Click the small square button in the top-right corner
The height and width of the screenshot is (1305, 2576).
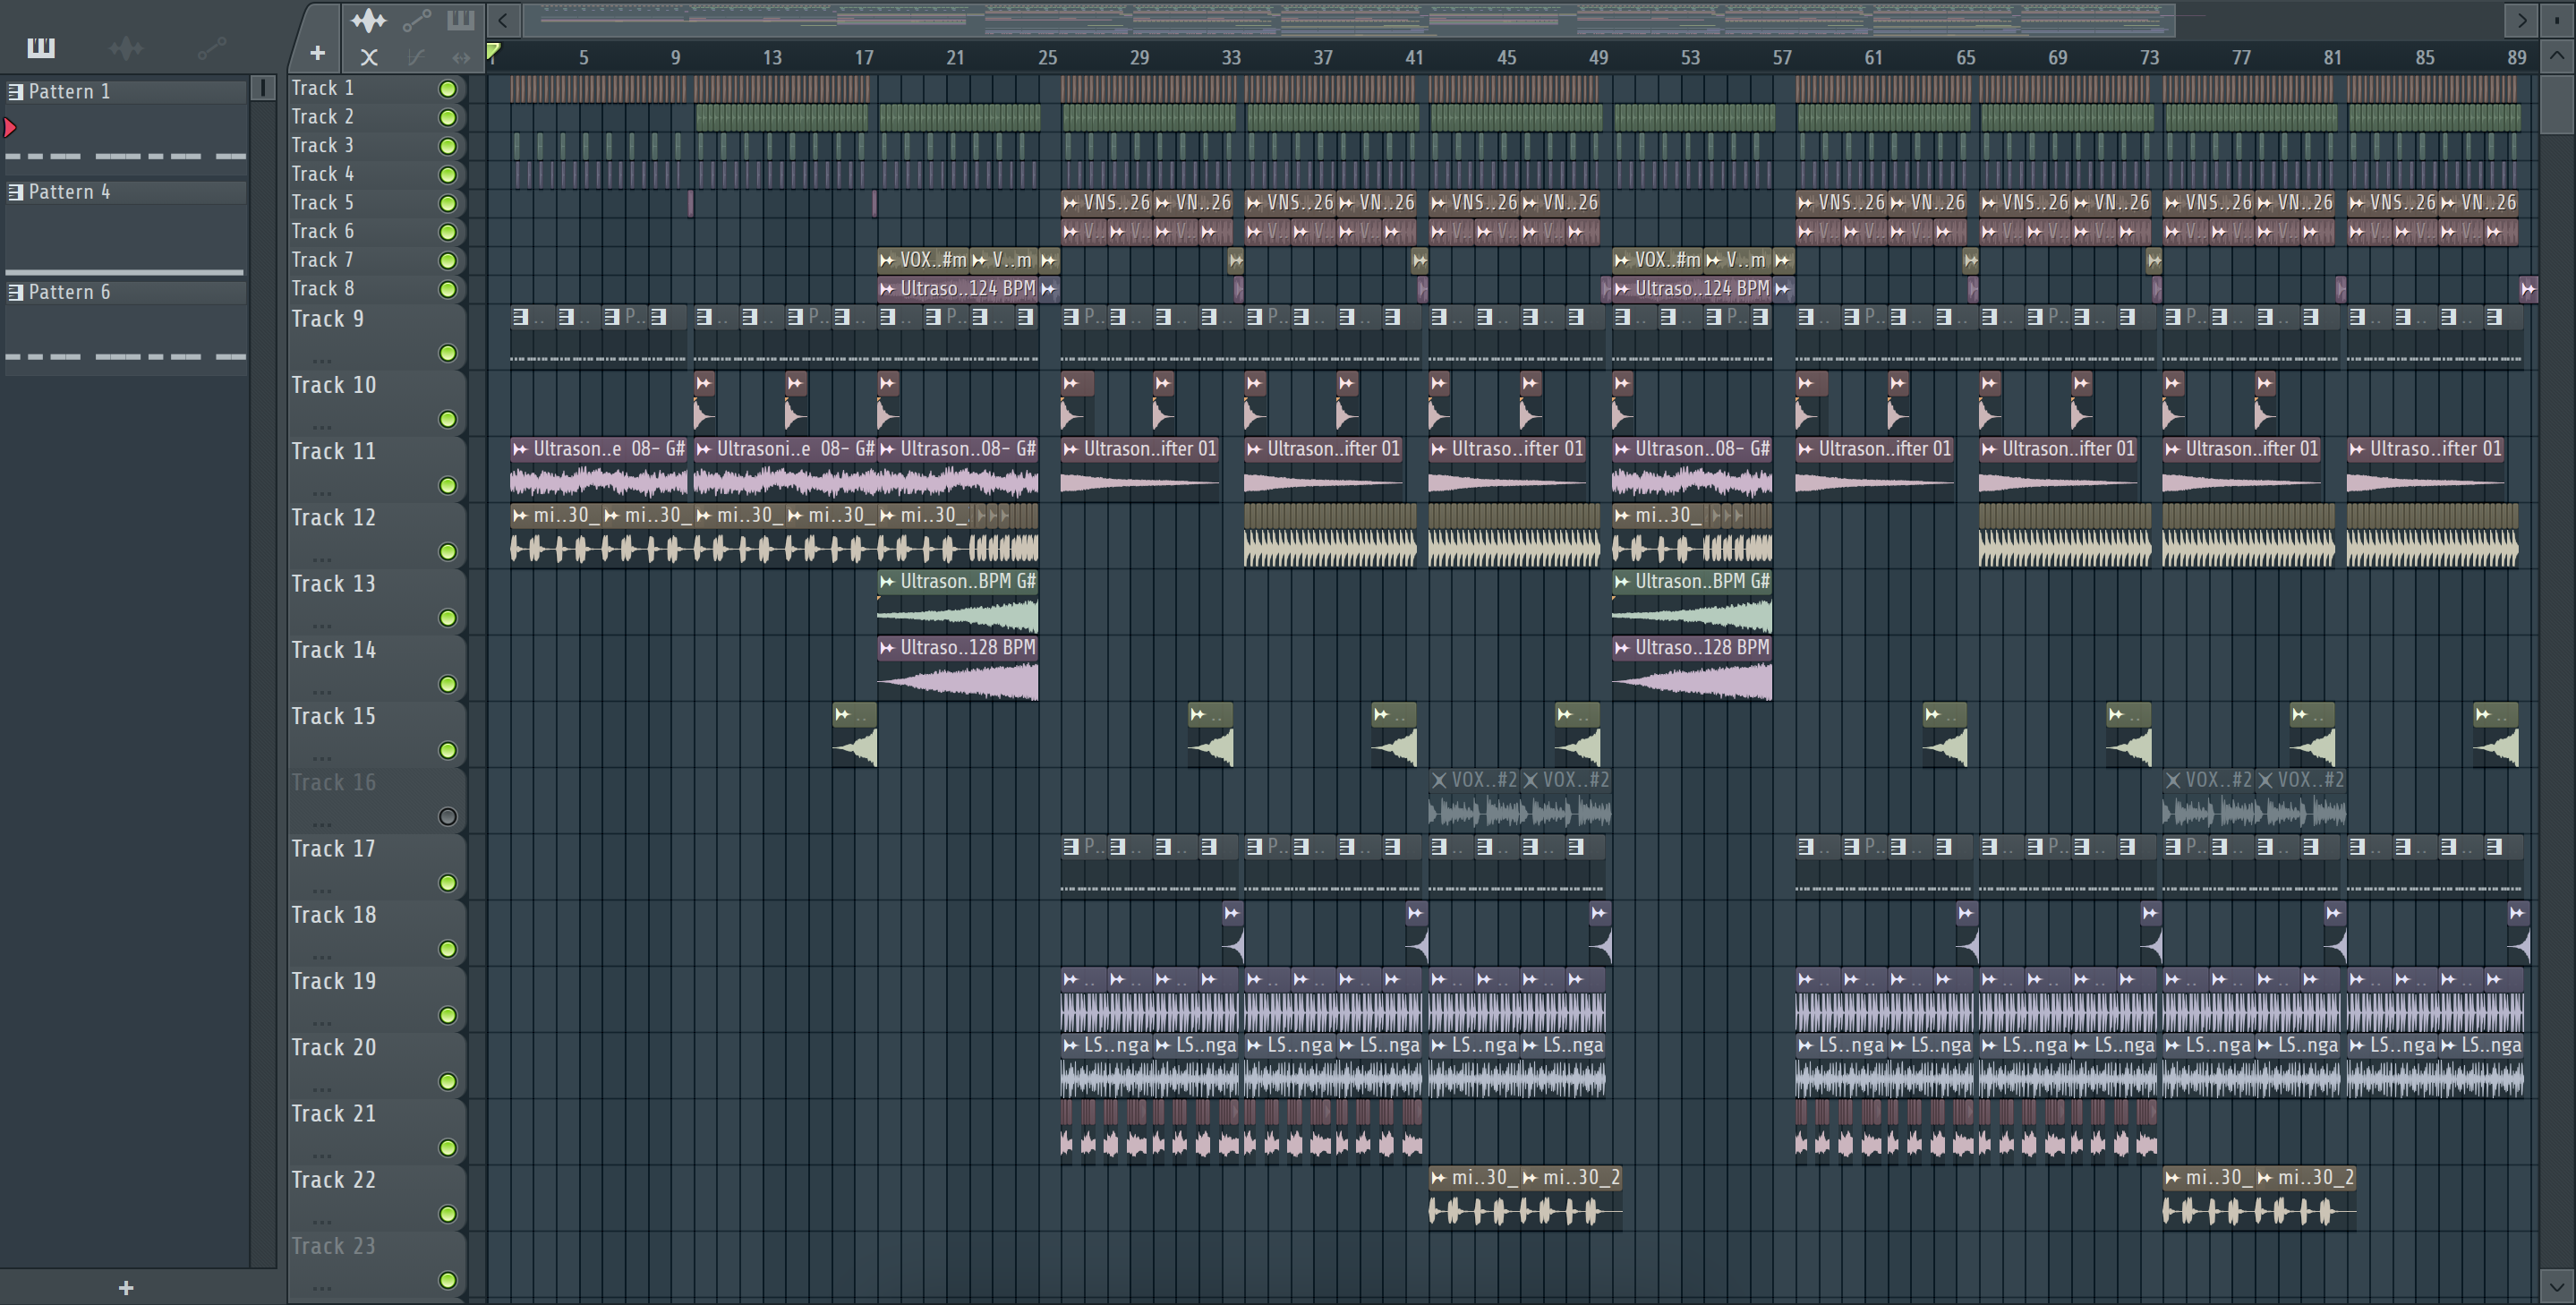click(2557, 19)
